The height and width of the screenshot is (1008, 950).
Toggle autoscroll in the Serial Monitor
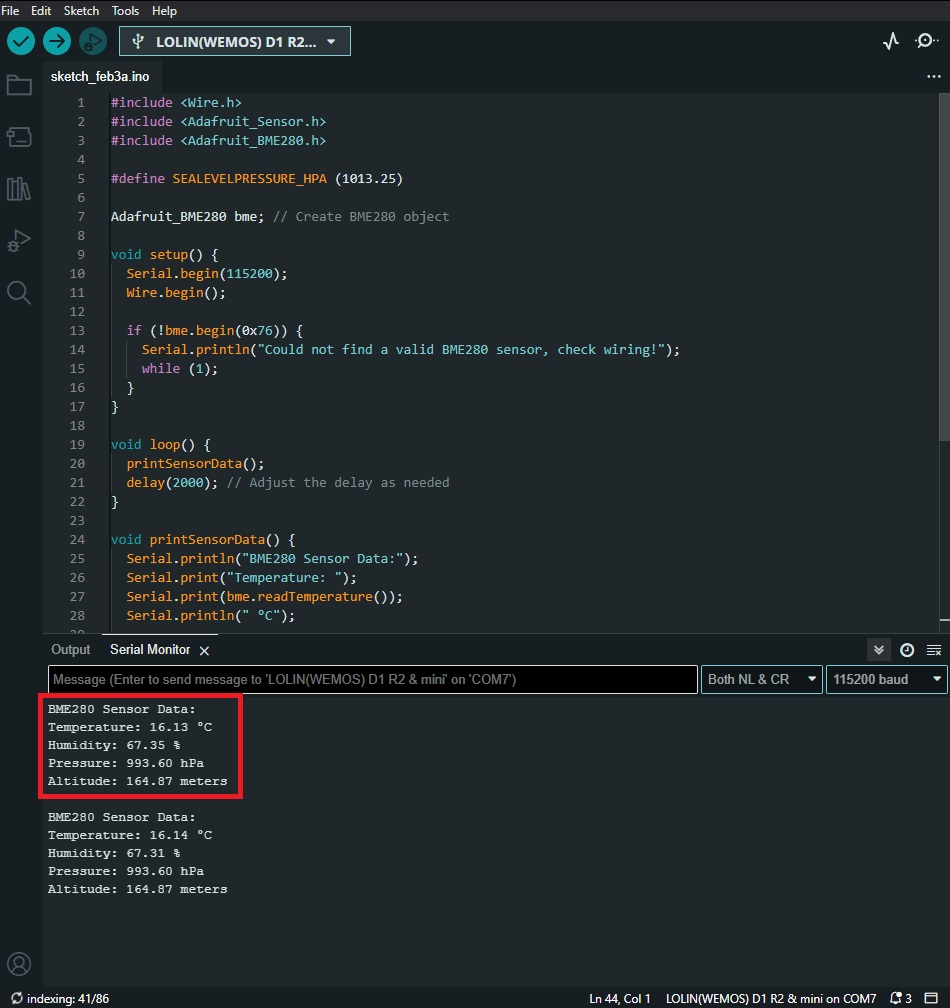(x=879, y=650)
